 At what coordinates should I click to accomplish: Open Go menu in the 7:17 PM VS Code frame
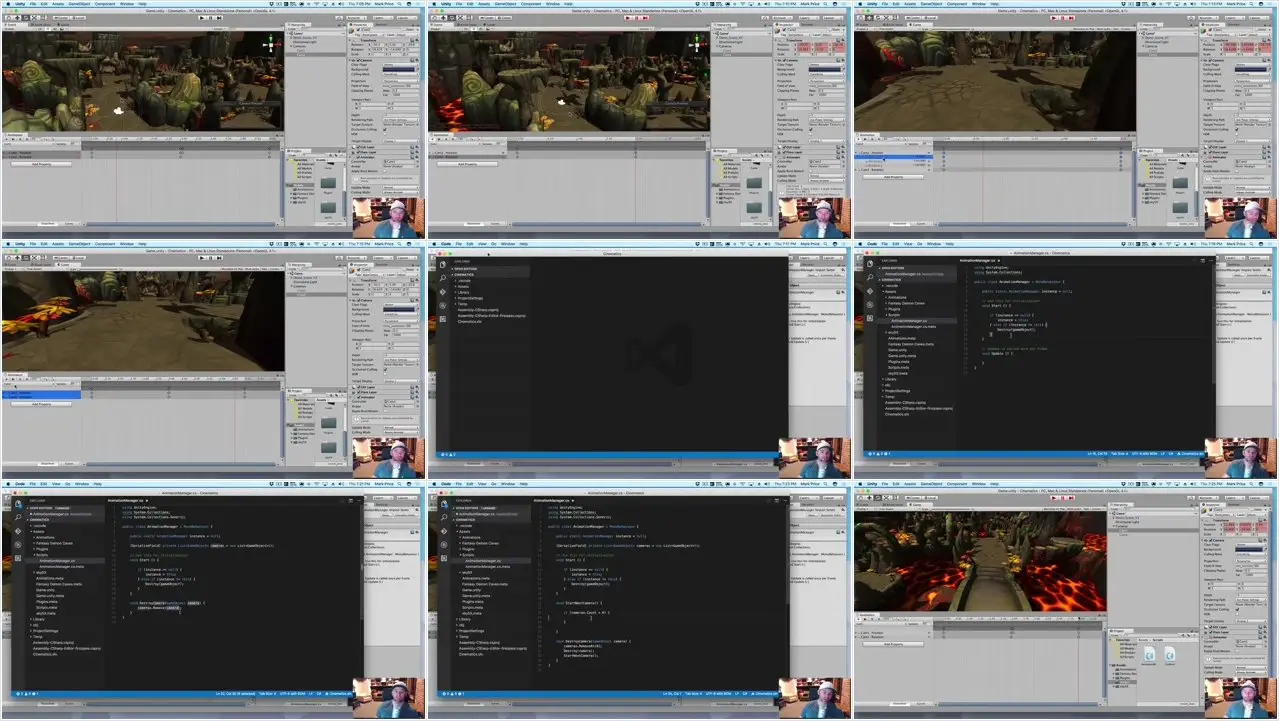point(493,244)
